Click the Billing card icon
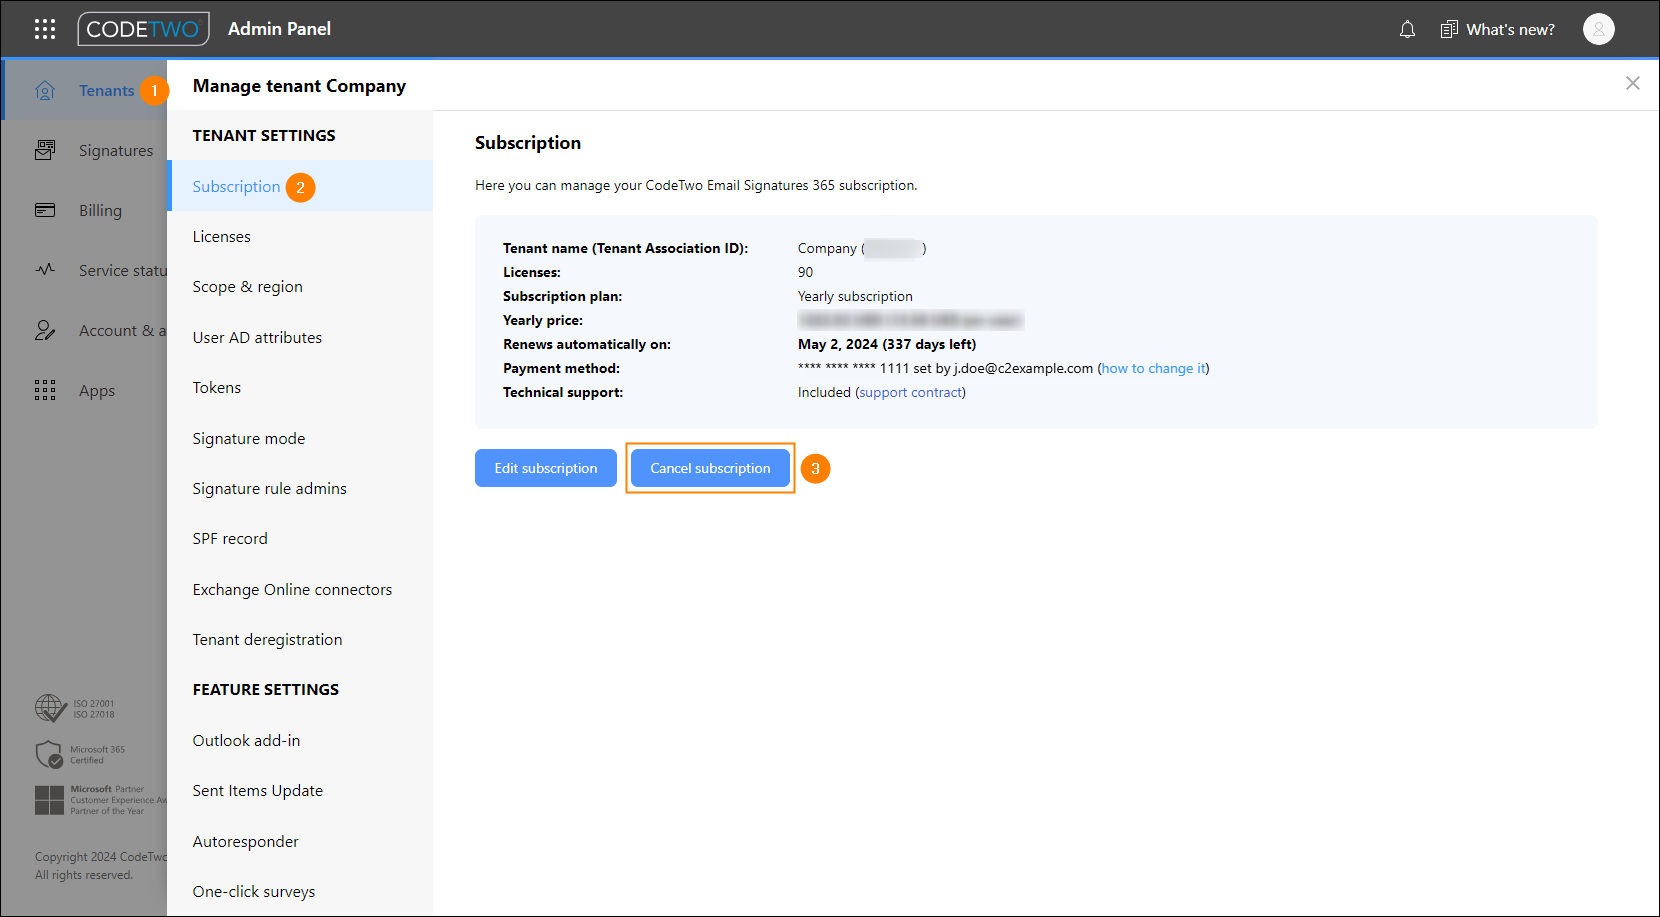Viewport: 1660px width, 917px height. 45,210
